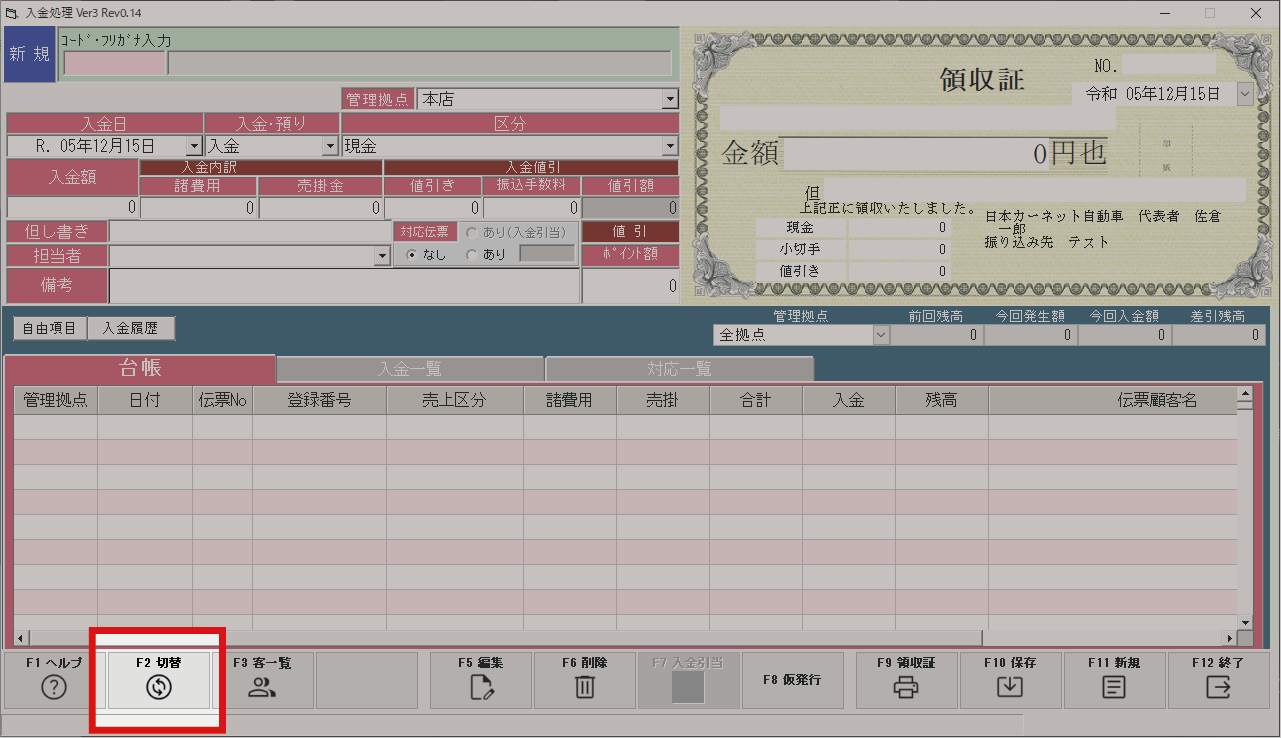This screenshot has width=1281, height=738.
Task: Click the app icon in title bar
Action: tap(12, 13)
